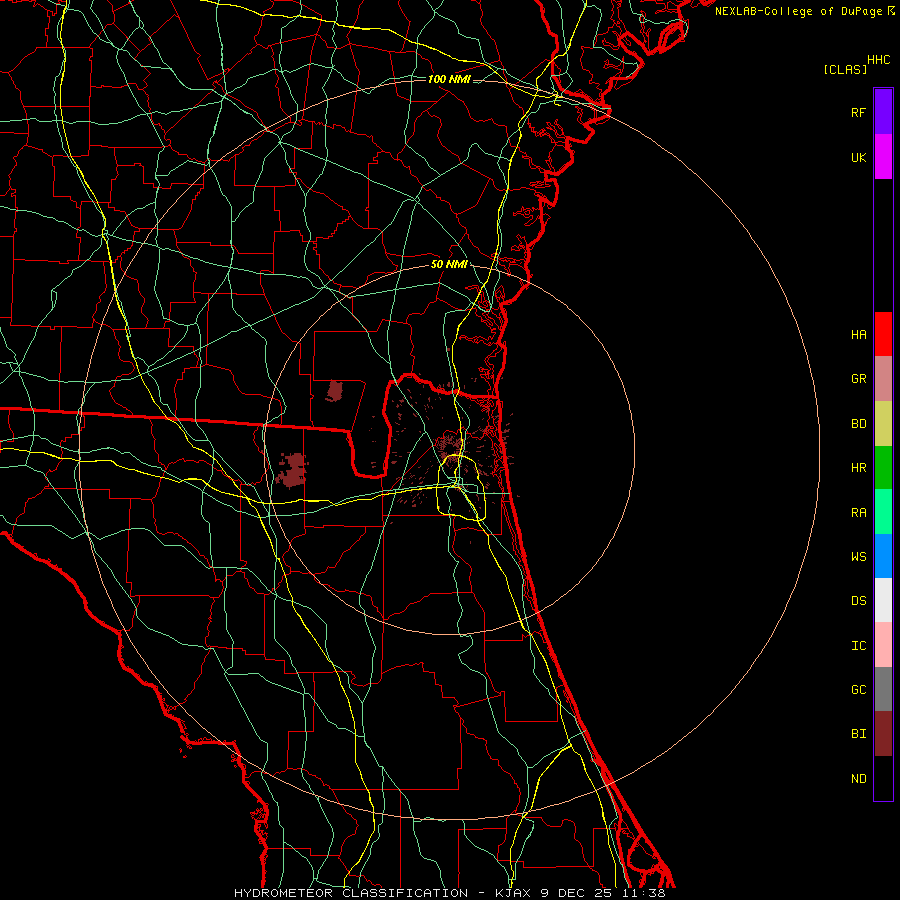This screenshot has height=900, width=900.
Task: Select the BD legend label
Action: tap(858, 424)
